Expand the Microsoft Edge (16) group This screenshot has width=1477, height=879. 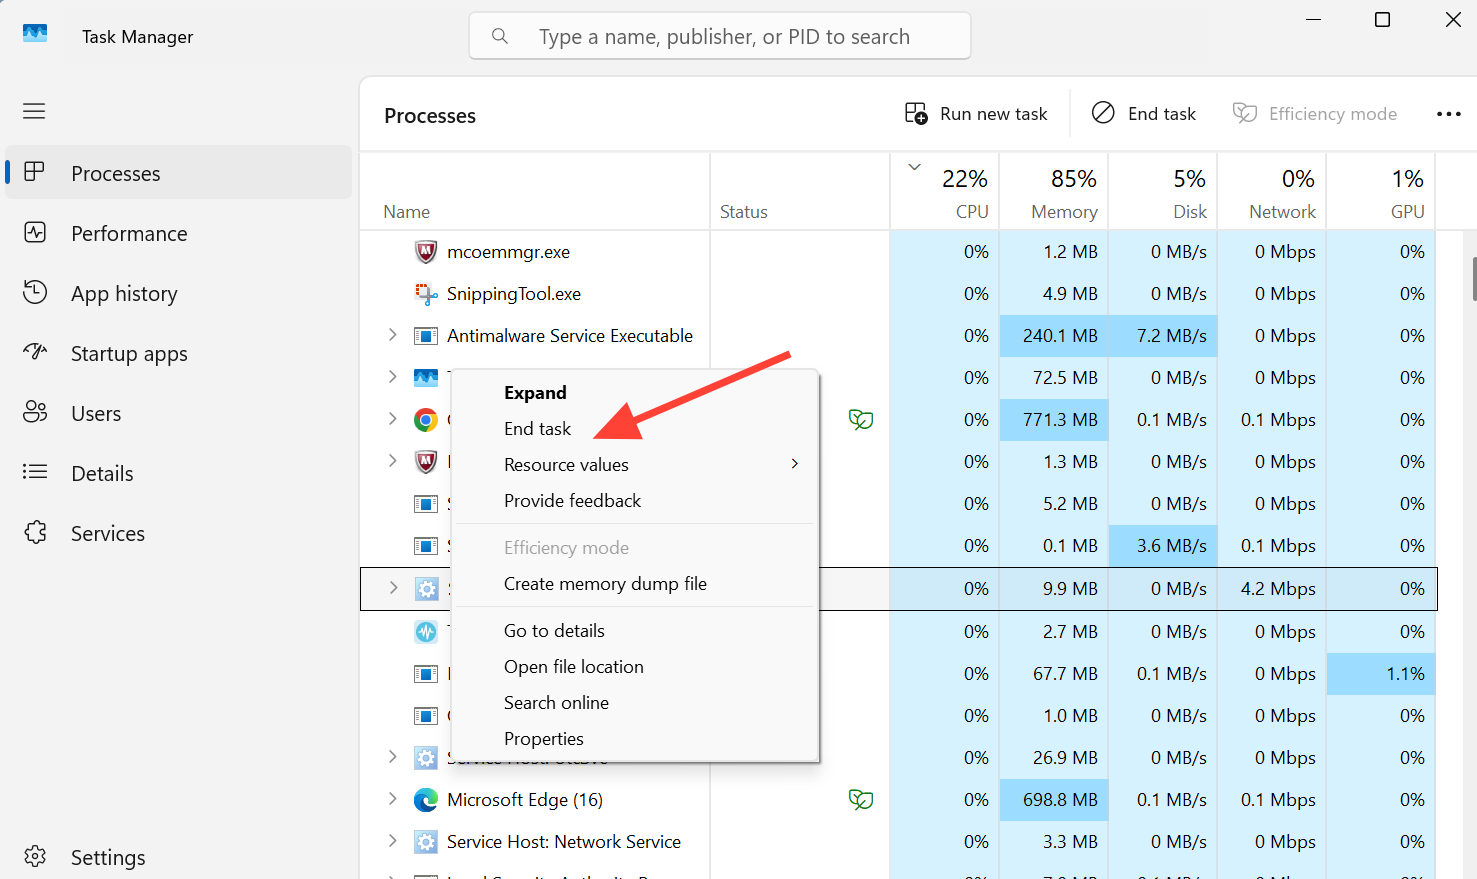(x=393, y=799)
